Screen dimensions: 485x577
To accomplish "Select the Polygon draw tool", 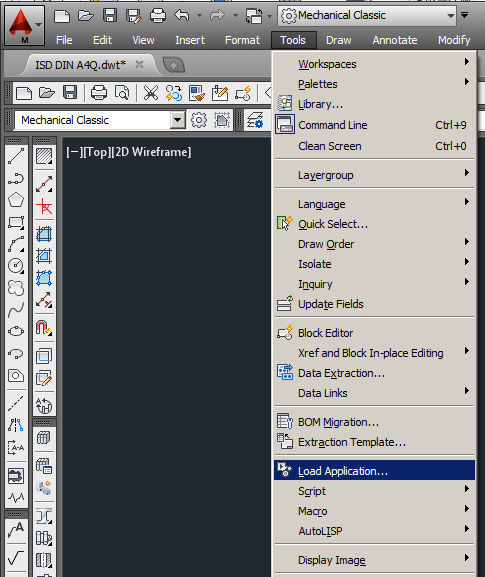I will coord(16,200).
